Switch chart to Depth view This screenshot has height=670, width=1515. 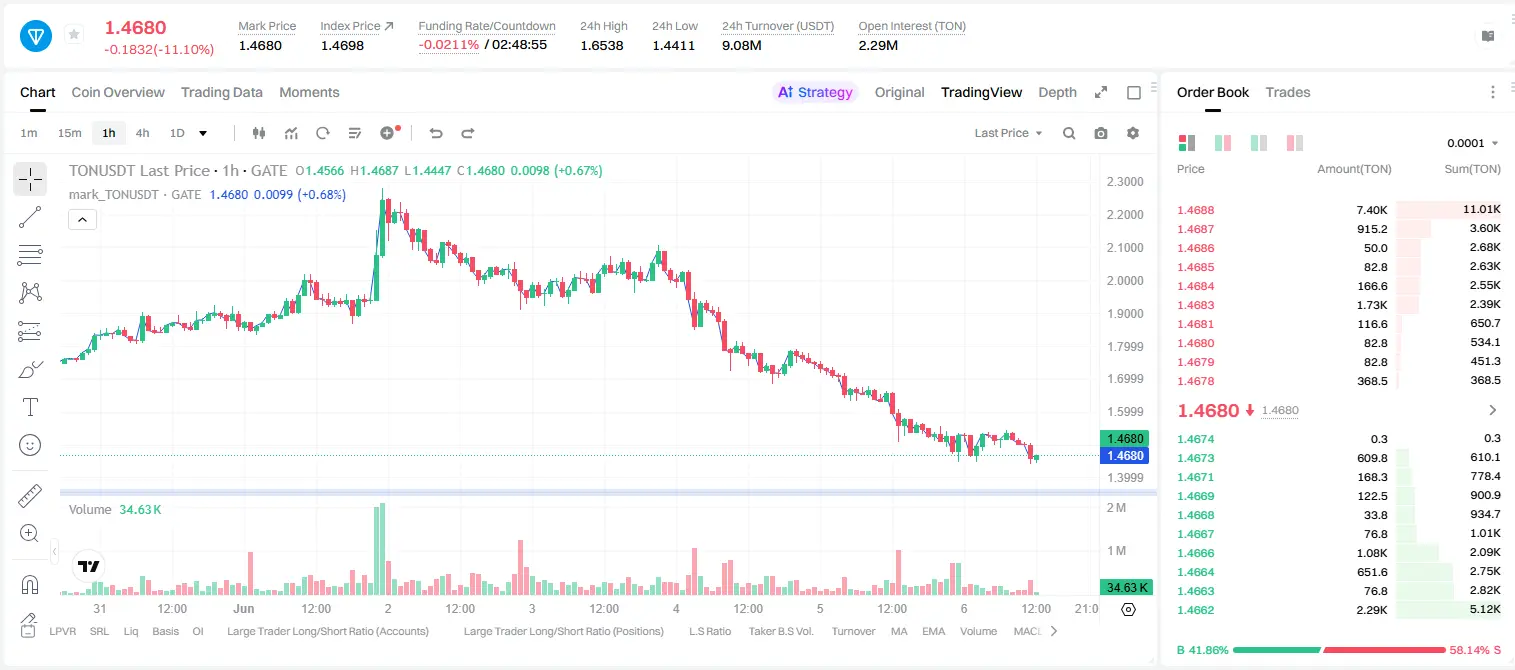coord(1058,92)
